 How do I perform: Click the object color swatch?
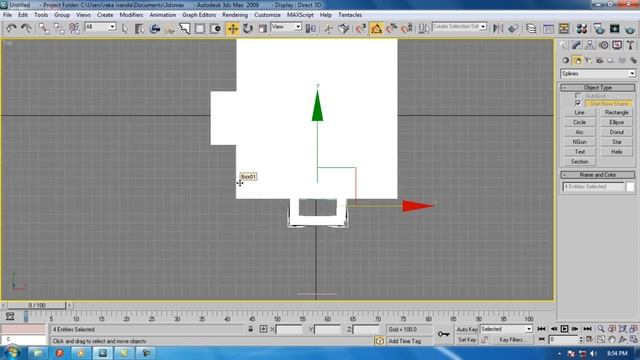(630, 187)
